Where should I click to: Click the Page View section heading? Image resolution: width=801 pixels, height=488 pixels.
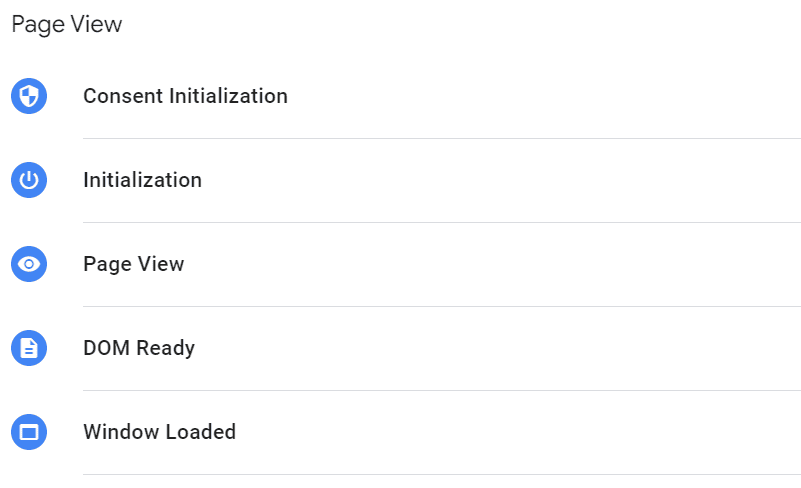(66, 24)
